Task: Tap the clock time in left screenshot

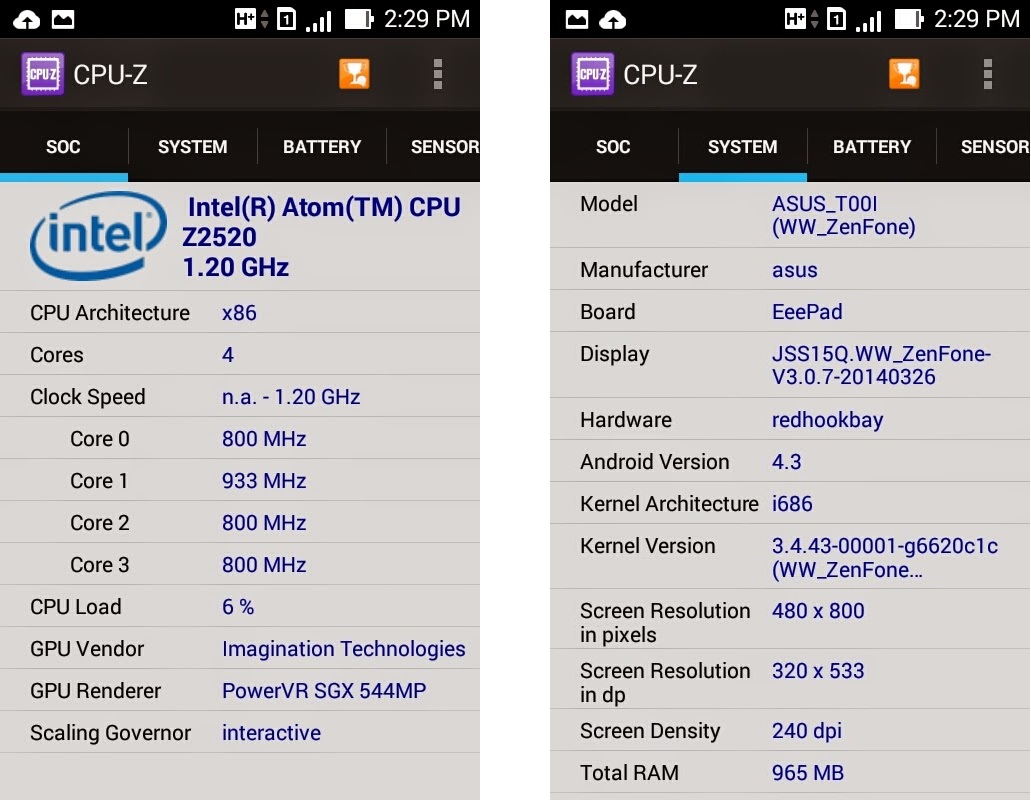Action: click(x=427, y=19)
